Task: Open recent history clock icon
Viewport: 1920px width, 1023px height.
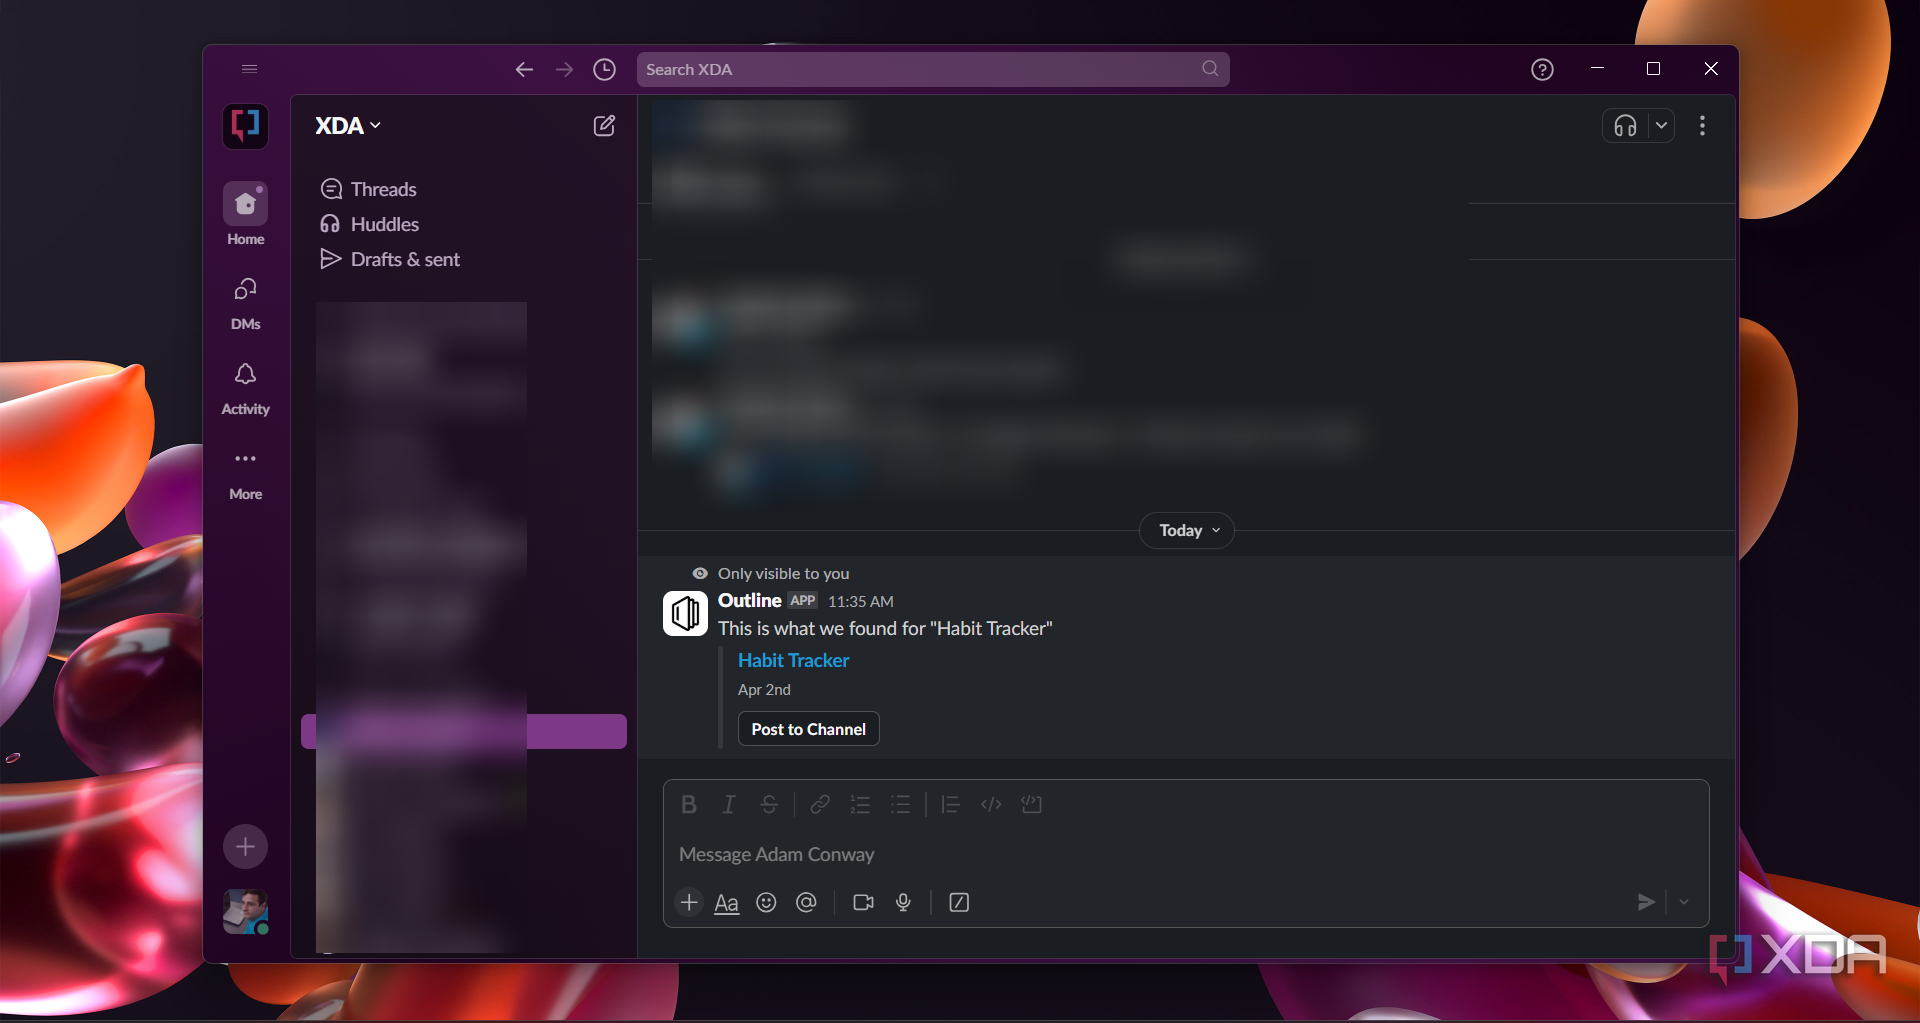Action: [x=604, y=69]
